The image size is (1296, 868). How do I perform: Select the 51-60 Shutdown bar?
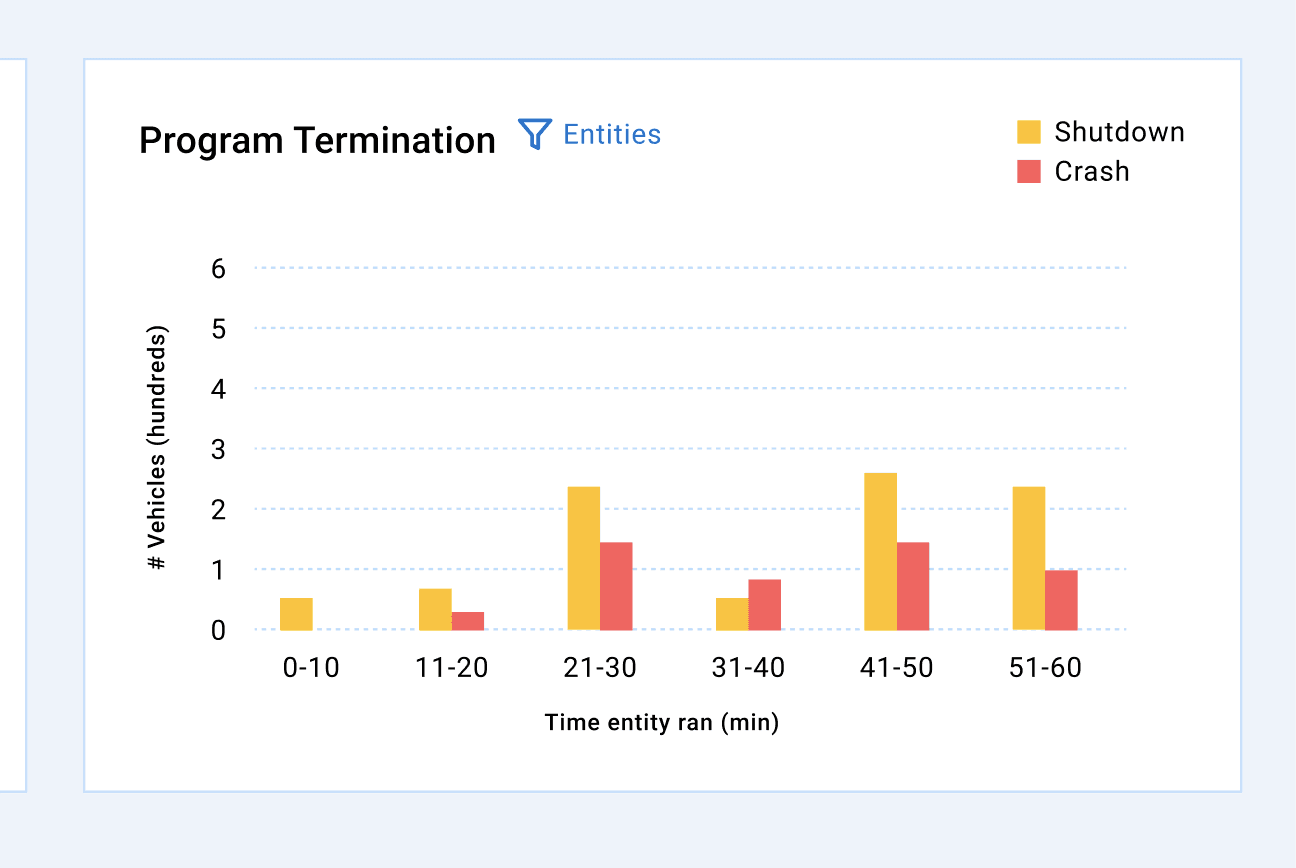tap(1029, 558)
